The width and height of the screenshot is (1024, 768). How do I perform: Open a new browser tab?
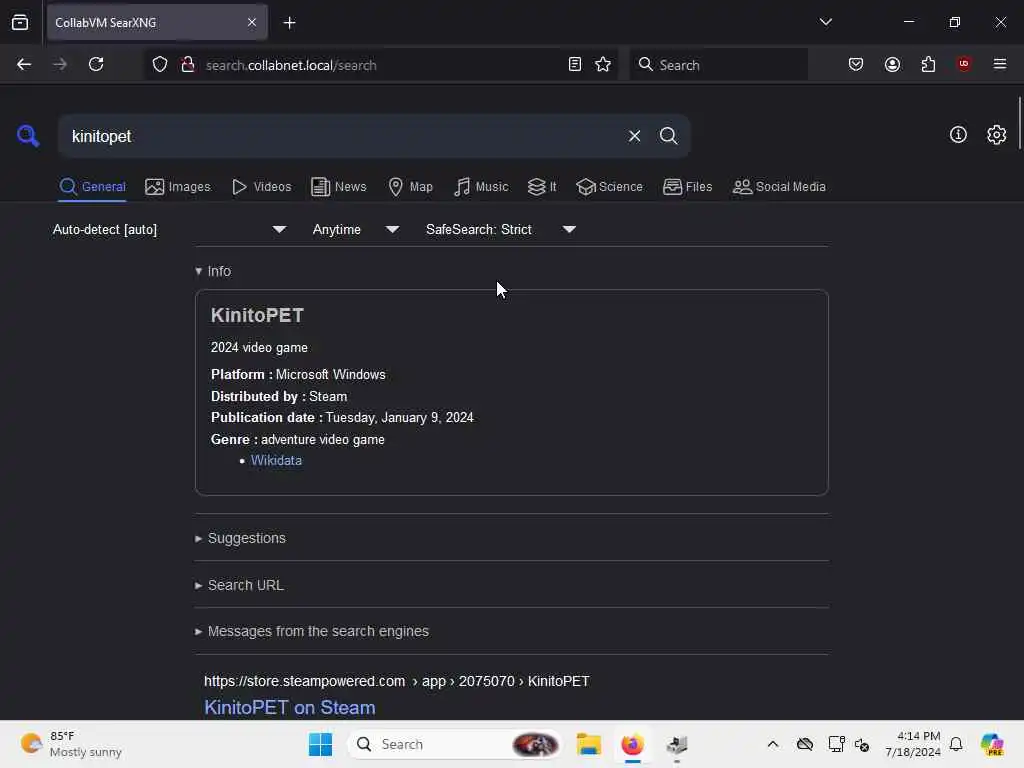289,23
